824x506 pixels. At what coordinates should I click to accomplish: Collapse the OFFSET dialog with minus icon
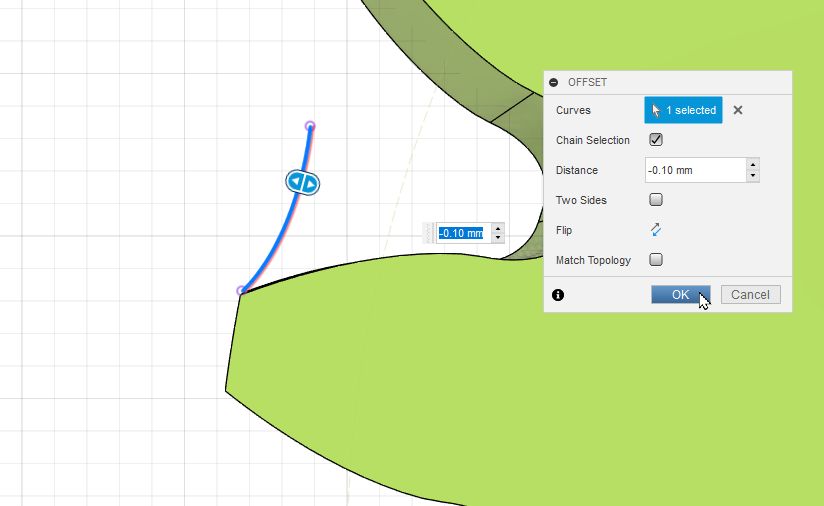point(554,82)
